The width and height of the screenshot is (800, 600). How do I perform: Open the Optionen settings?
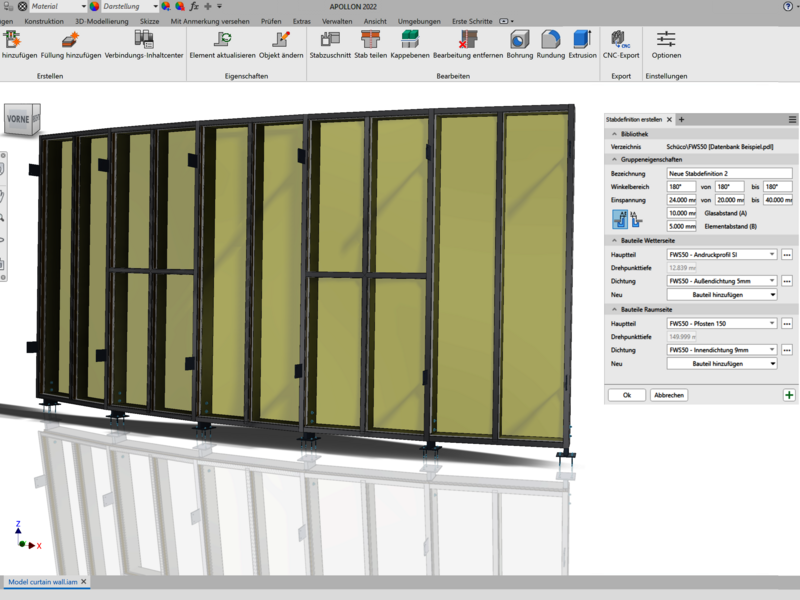point(666,40)
